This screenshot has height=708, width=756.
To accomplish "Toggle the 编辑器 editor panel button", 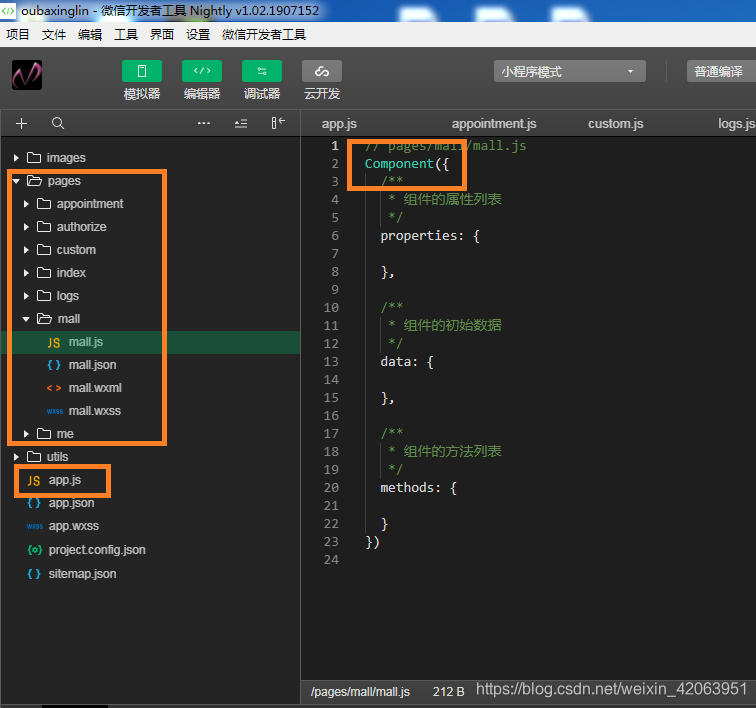I will point(202,71).
